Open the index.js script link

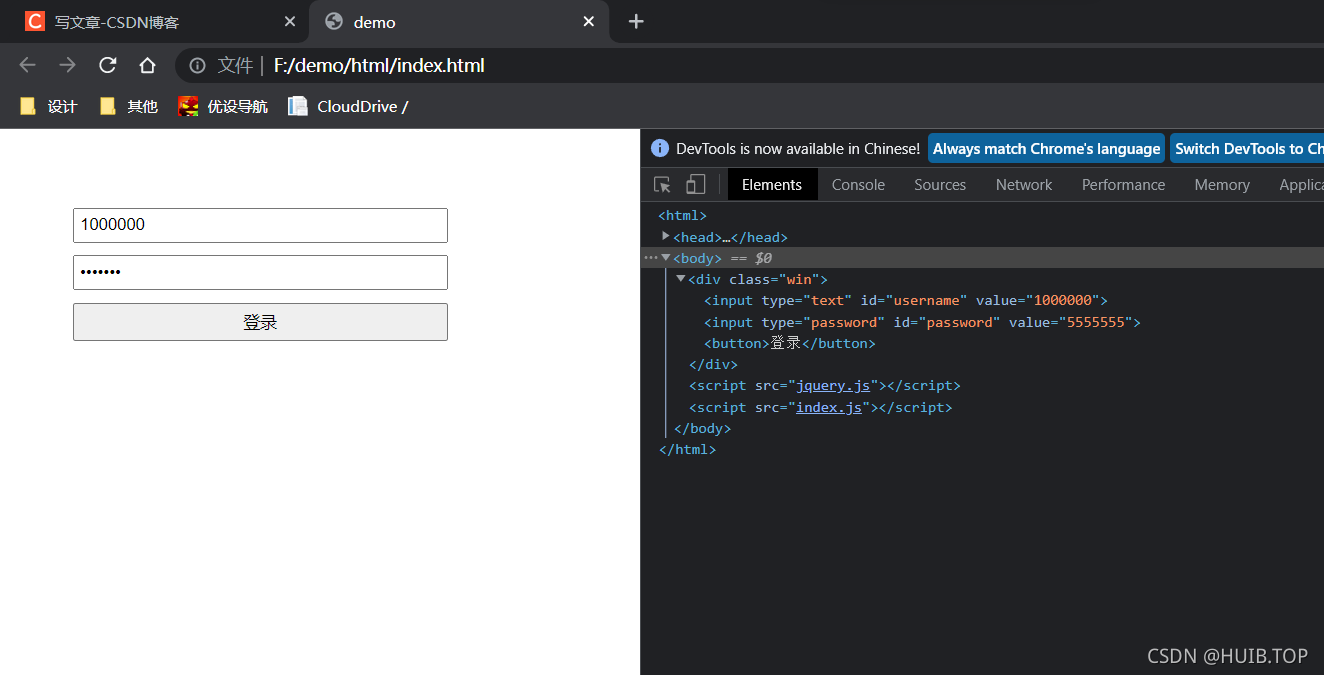click(829, 408)
